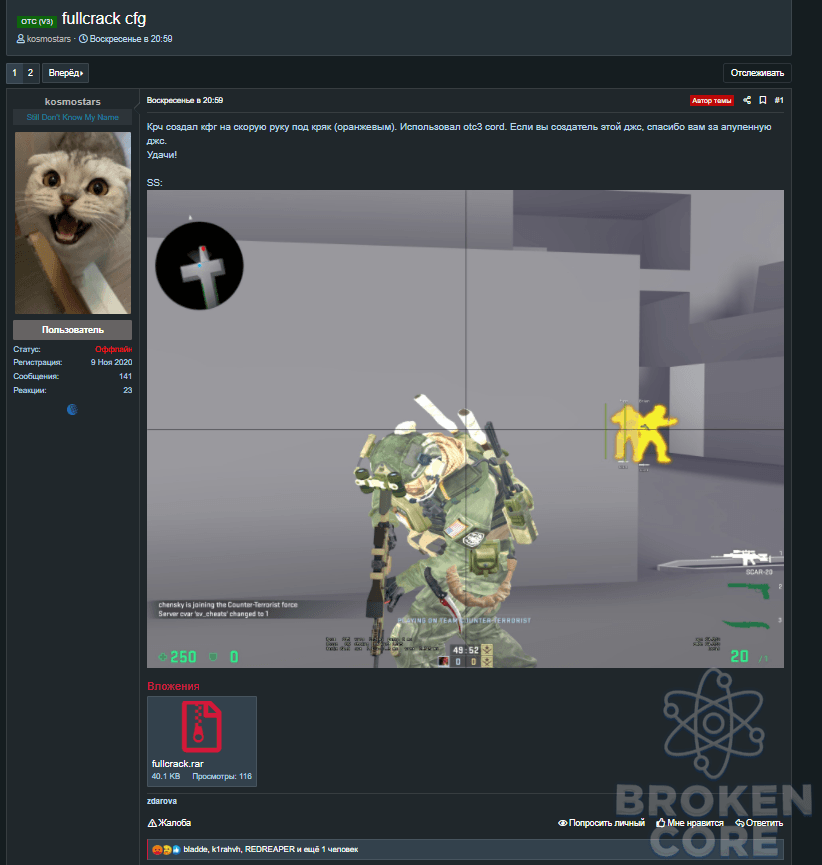This screenshot has width=822, height=865.
Task: Open kosmostars profile from sidebar username
Action: coord(72,102)
